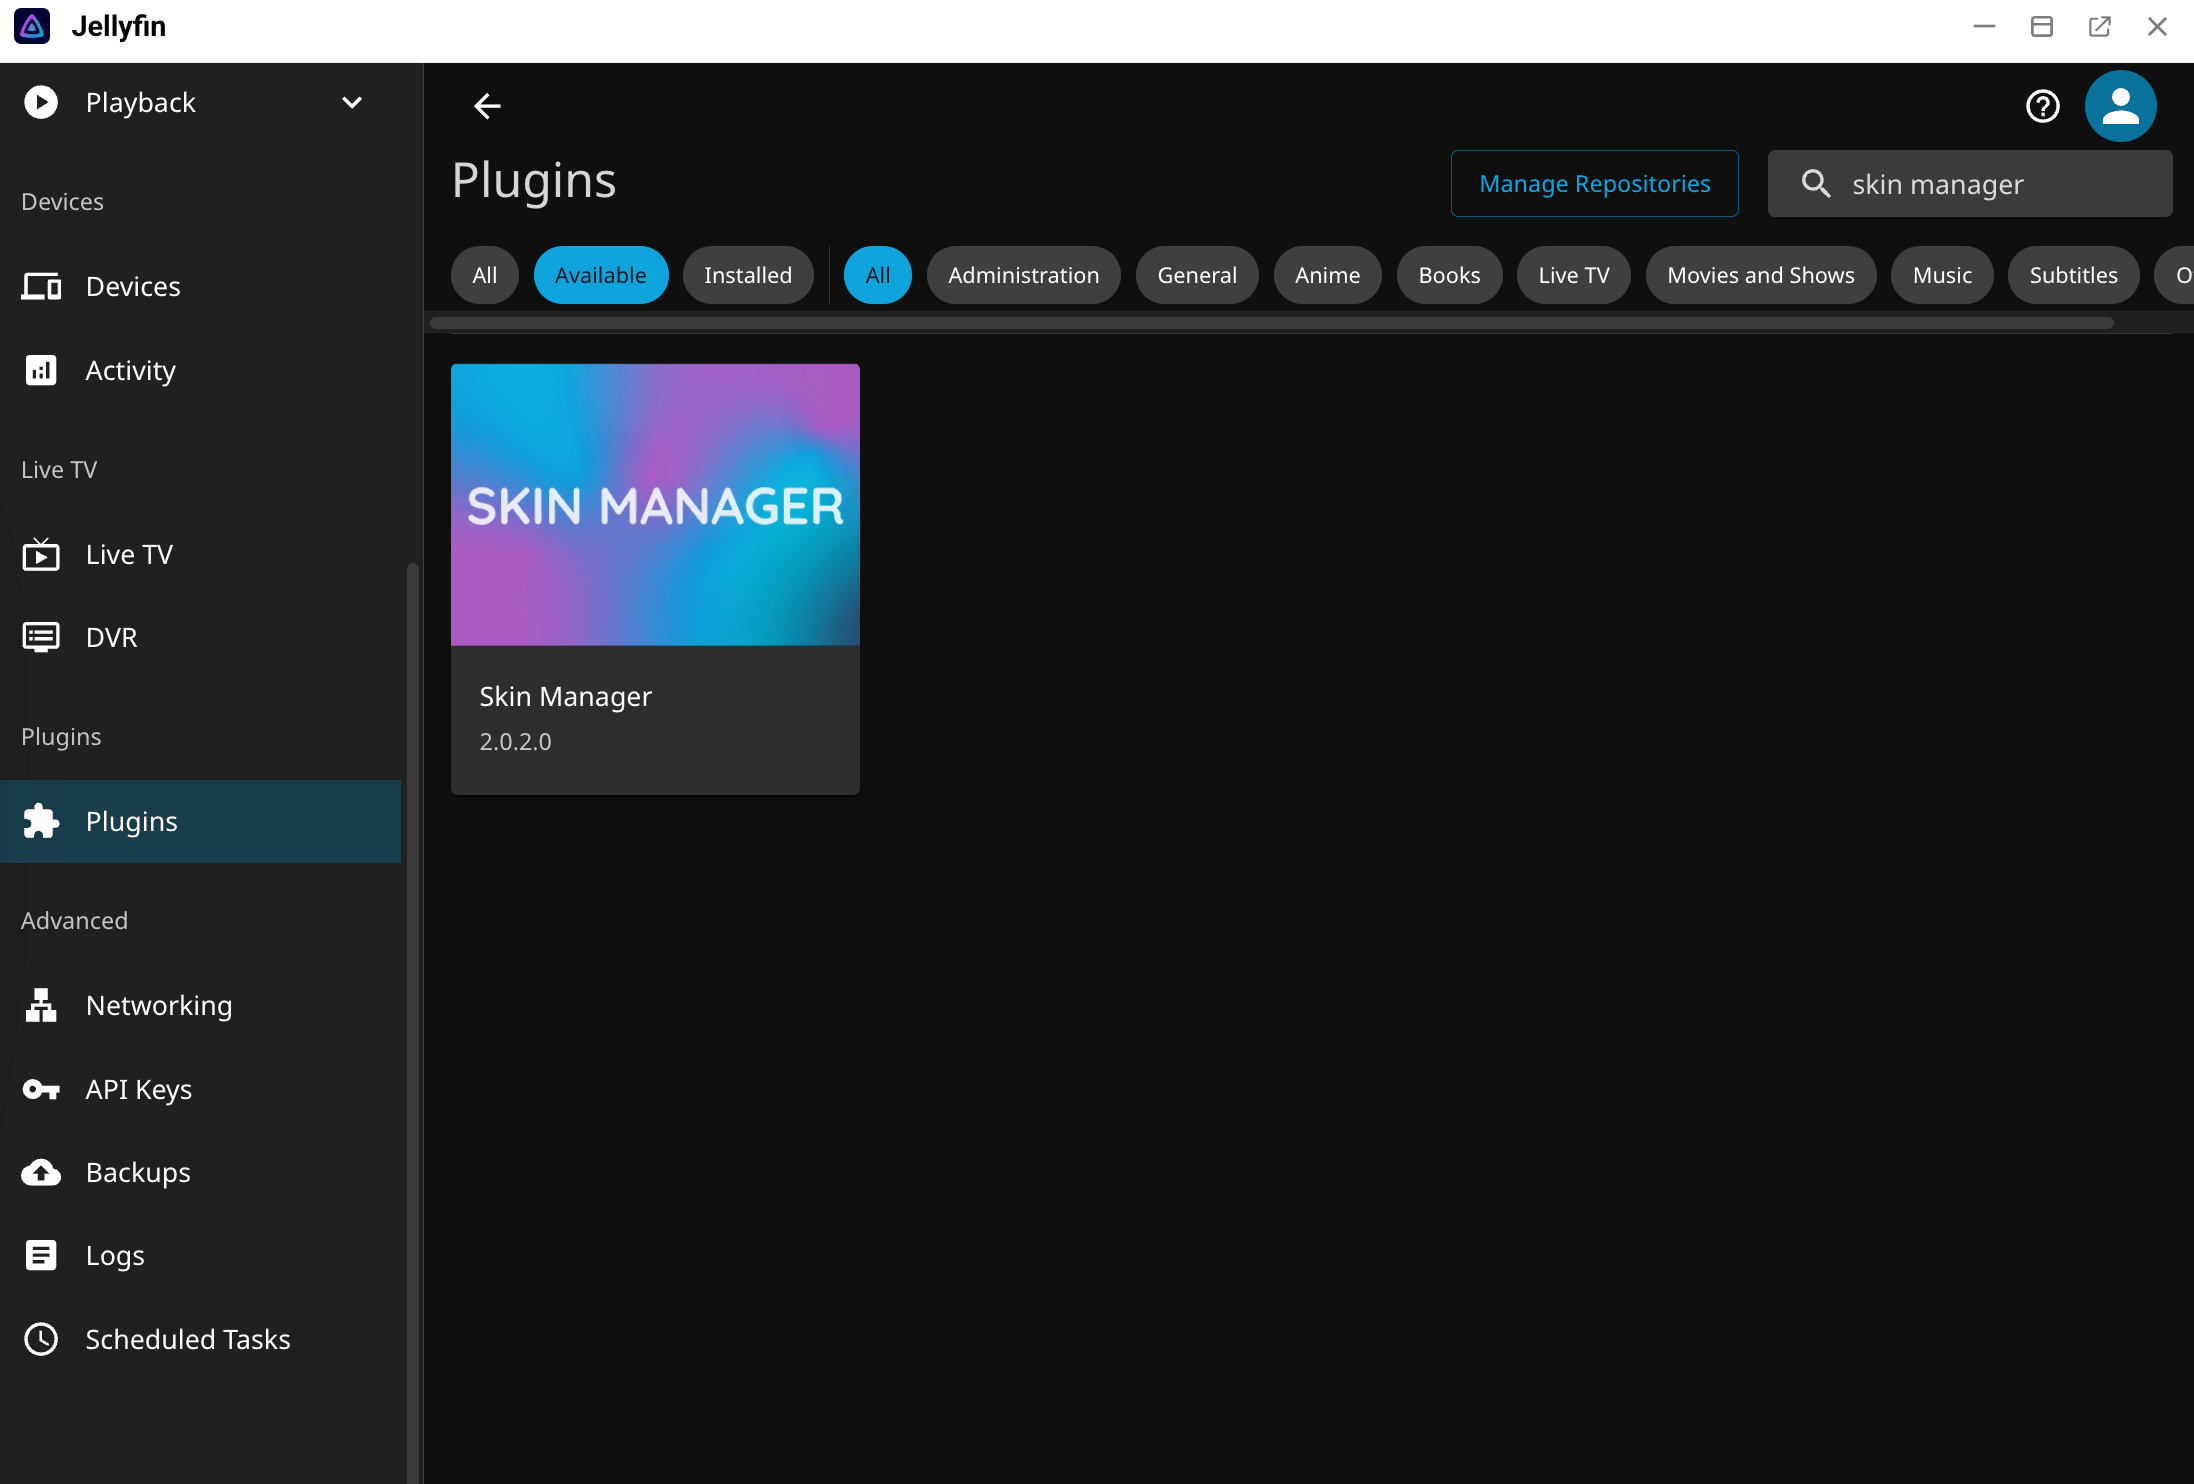Filter by Movies and Shows category
2194x1484 pixels.
[x=1761, y=275]
